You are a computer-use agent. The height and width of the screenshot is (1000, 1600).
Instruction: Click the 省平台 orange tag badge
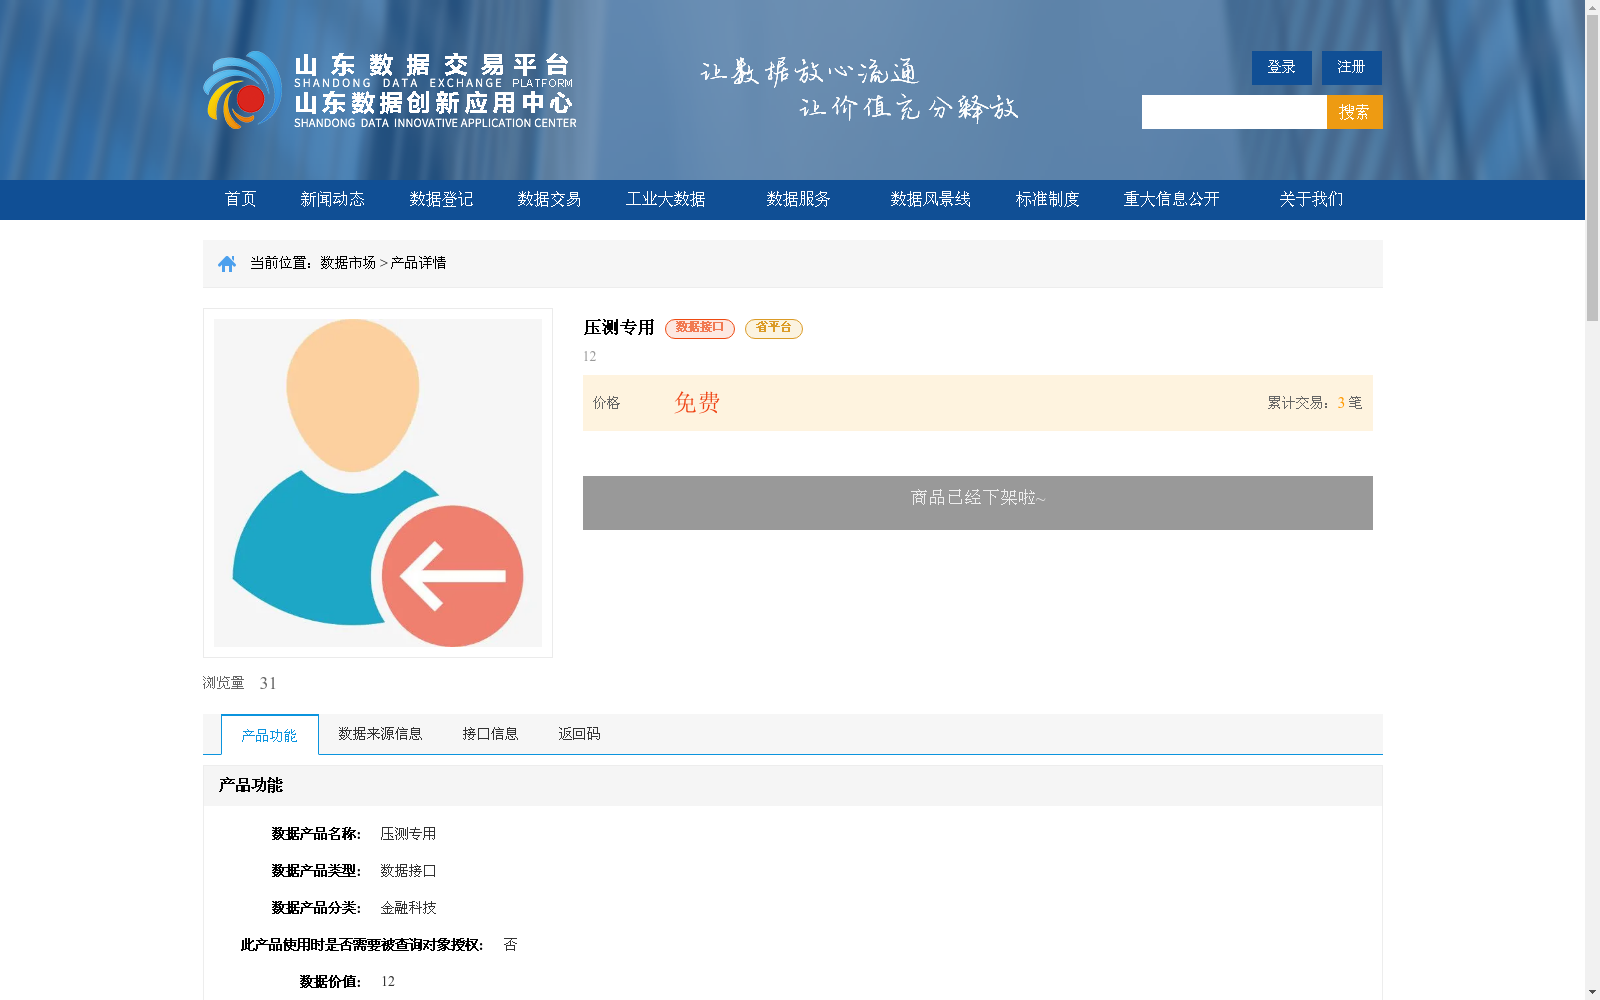pos(773,328)
